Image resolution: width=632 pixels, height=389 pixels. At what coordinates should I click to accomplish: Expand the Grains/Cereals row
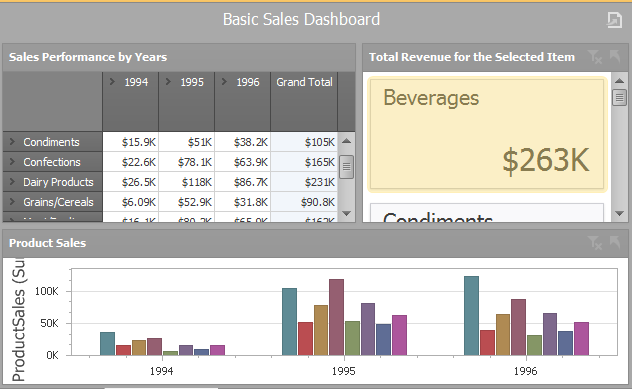(x=12, y=202)
